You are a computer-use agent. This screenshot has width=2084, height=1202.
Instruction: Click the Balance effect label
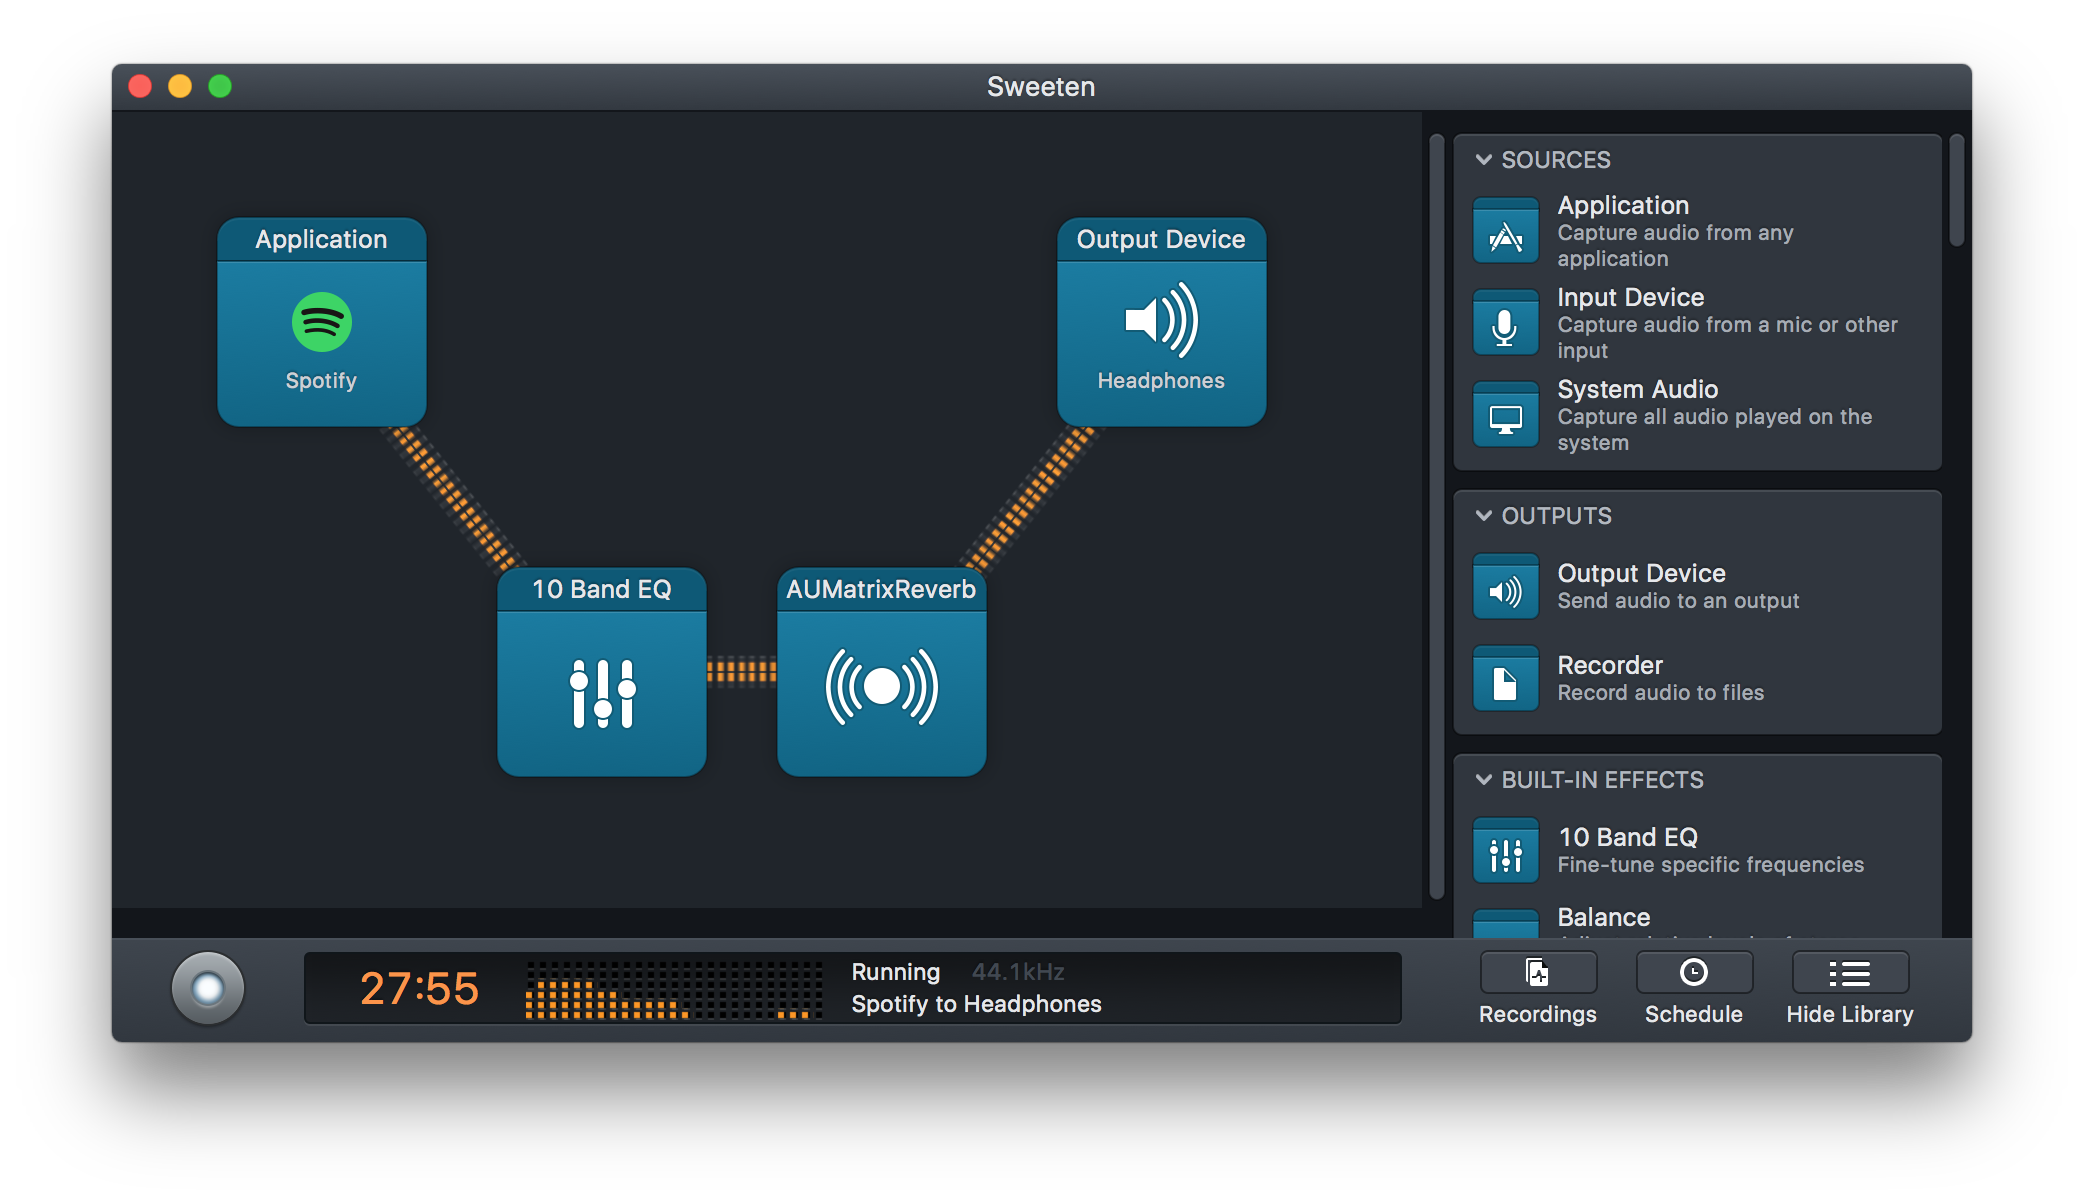[1604, 917]
